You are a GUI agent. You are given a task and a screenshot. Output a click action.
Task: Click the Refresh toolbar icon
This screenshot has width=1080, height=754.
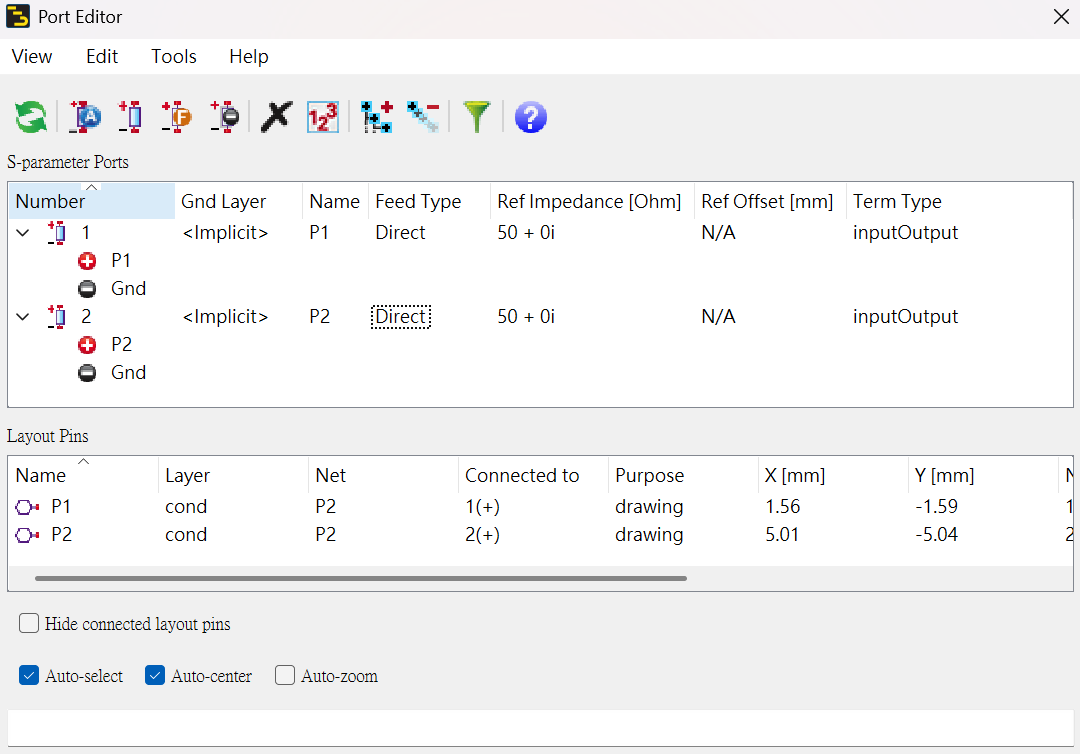tap(31, 116)
